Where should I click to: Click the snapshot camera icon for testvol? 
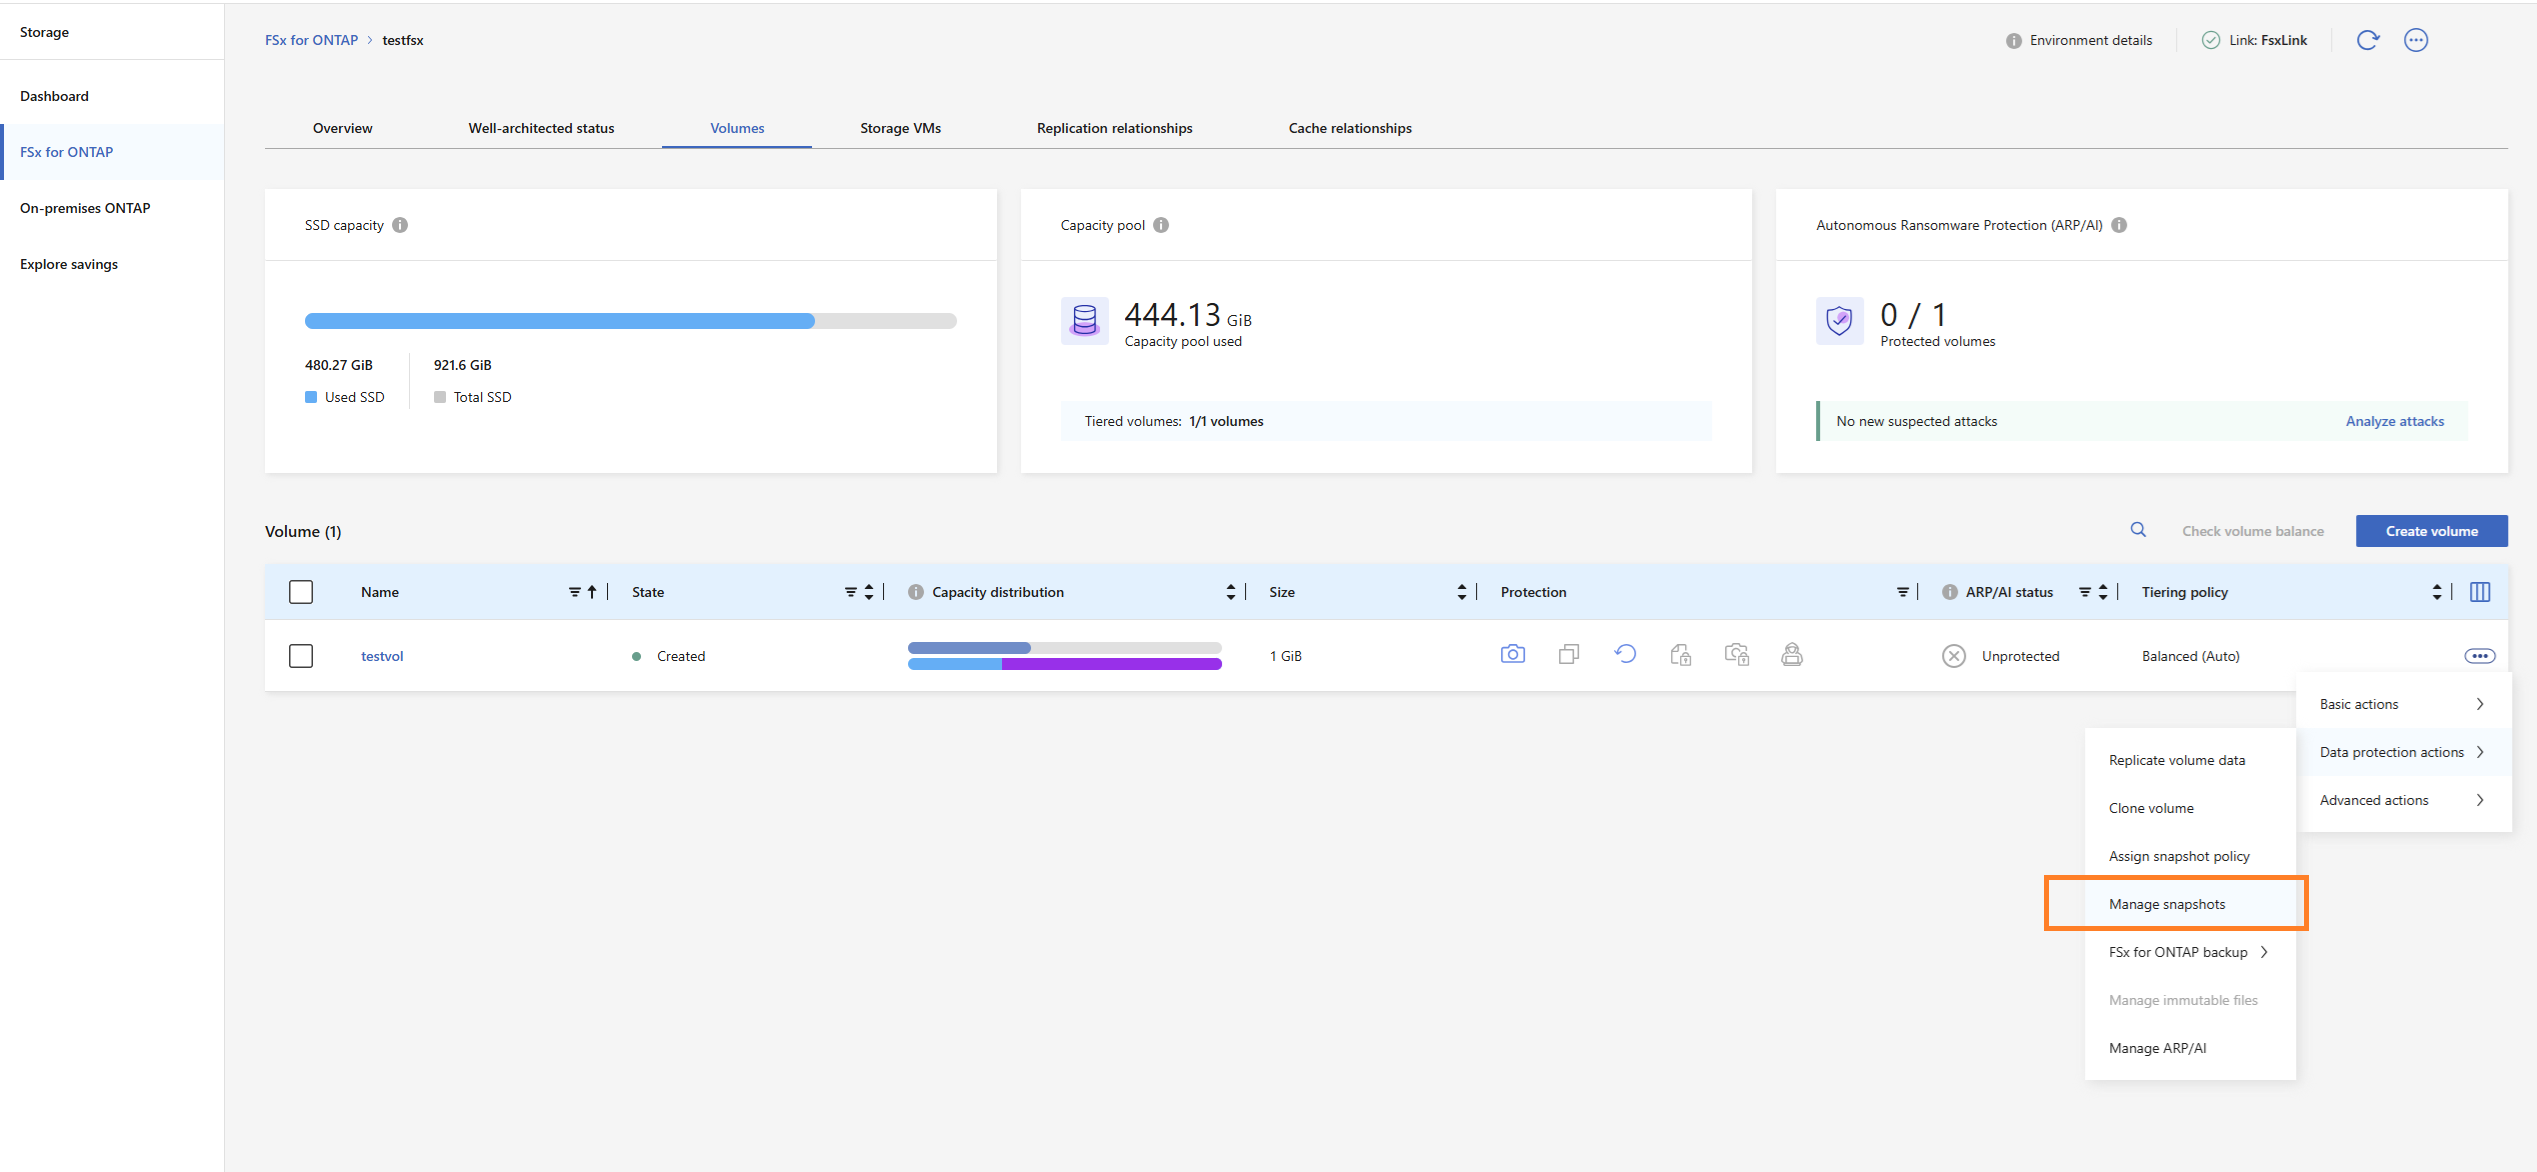pos(1512,654)
